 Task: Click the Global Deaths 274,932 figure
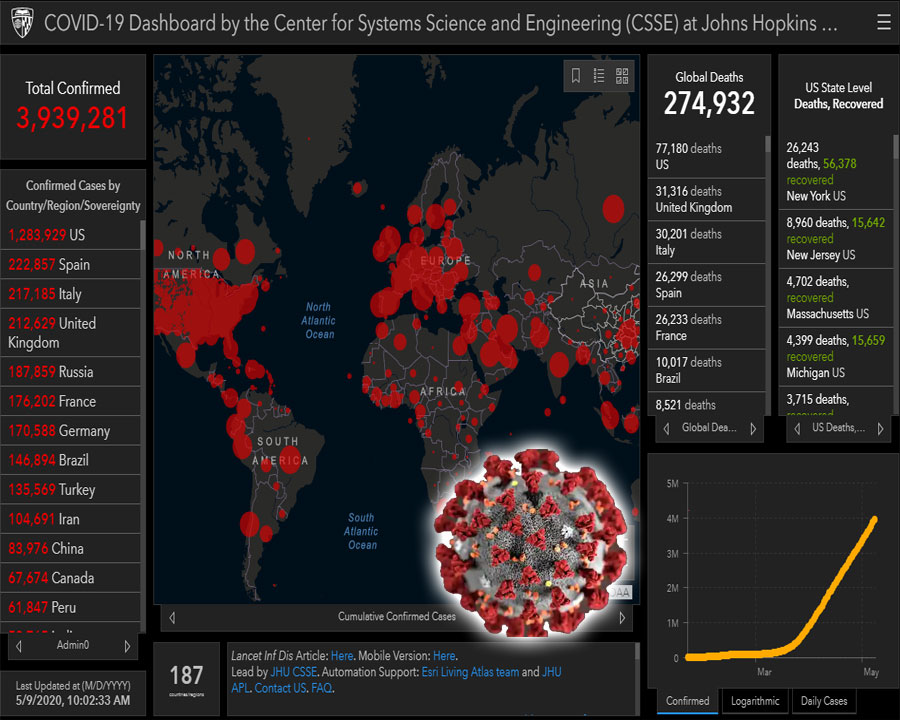[x=709, y=104]
